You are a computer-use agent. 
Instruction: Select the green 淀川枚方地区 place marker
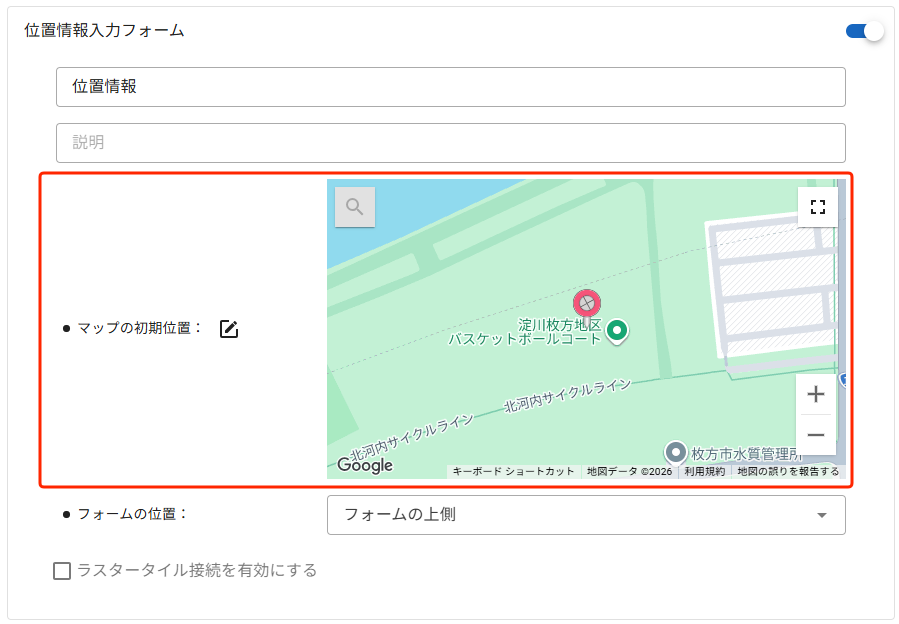pyautogui.click(x=617, y=332)
